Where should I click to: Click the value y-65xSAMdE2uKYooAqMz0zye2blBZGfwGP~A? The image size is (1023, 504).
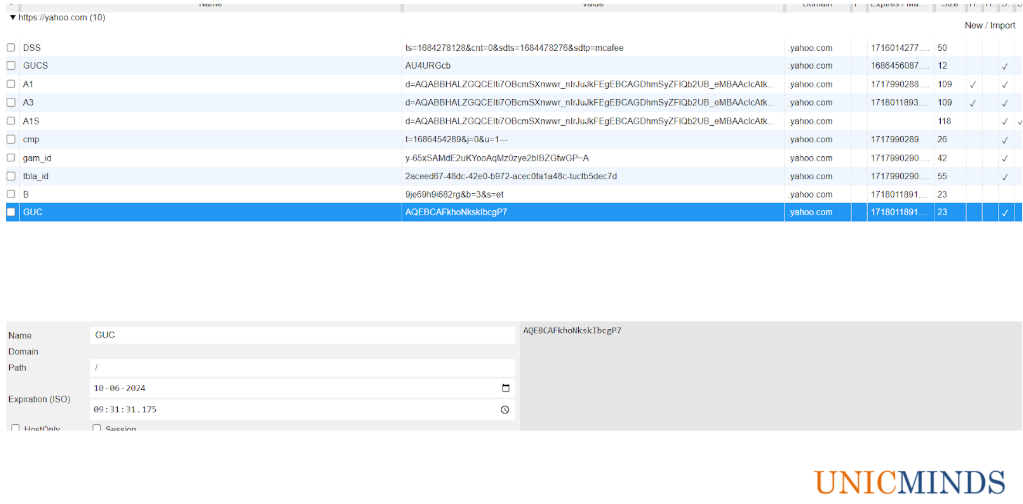click(497, 157)
